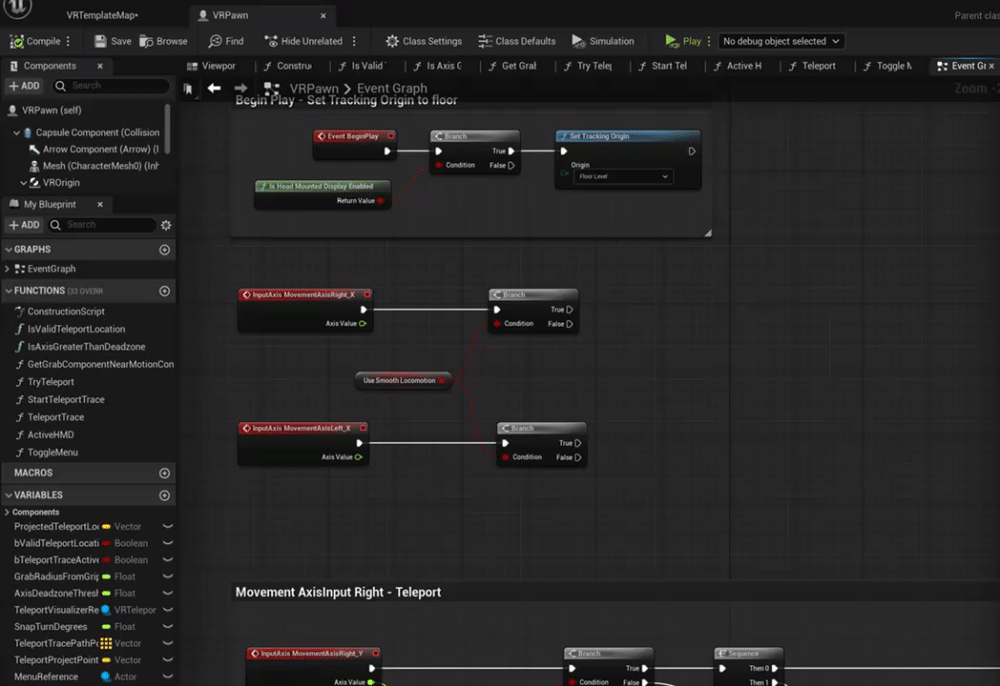
Task: Browse to asset in content browser
Action: pyautogui.click(x=164, y=41)
